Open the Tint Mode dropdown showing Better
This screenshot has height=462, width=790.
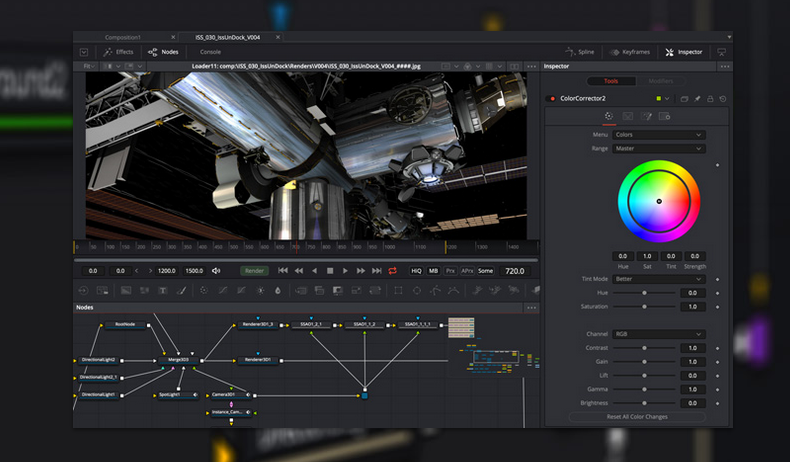coord(659,279)
